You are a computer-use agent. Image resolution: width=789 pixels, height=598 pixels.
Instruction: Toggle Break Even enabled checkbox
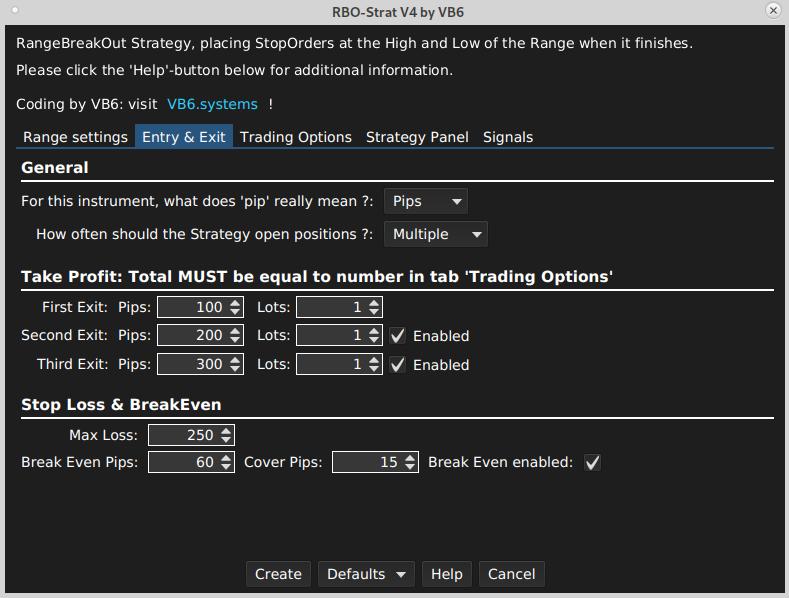point(592,462)
